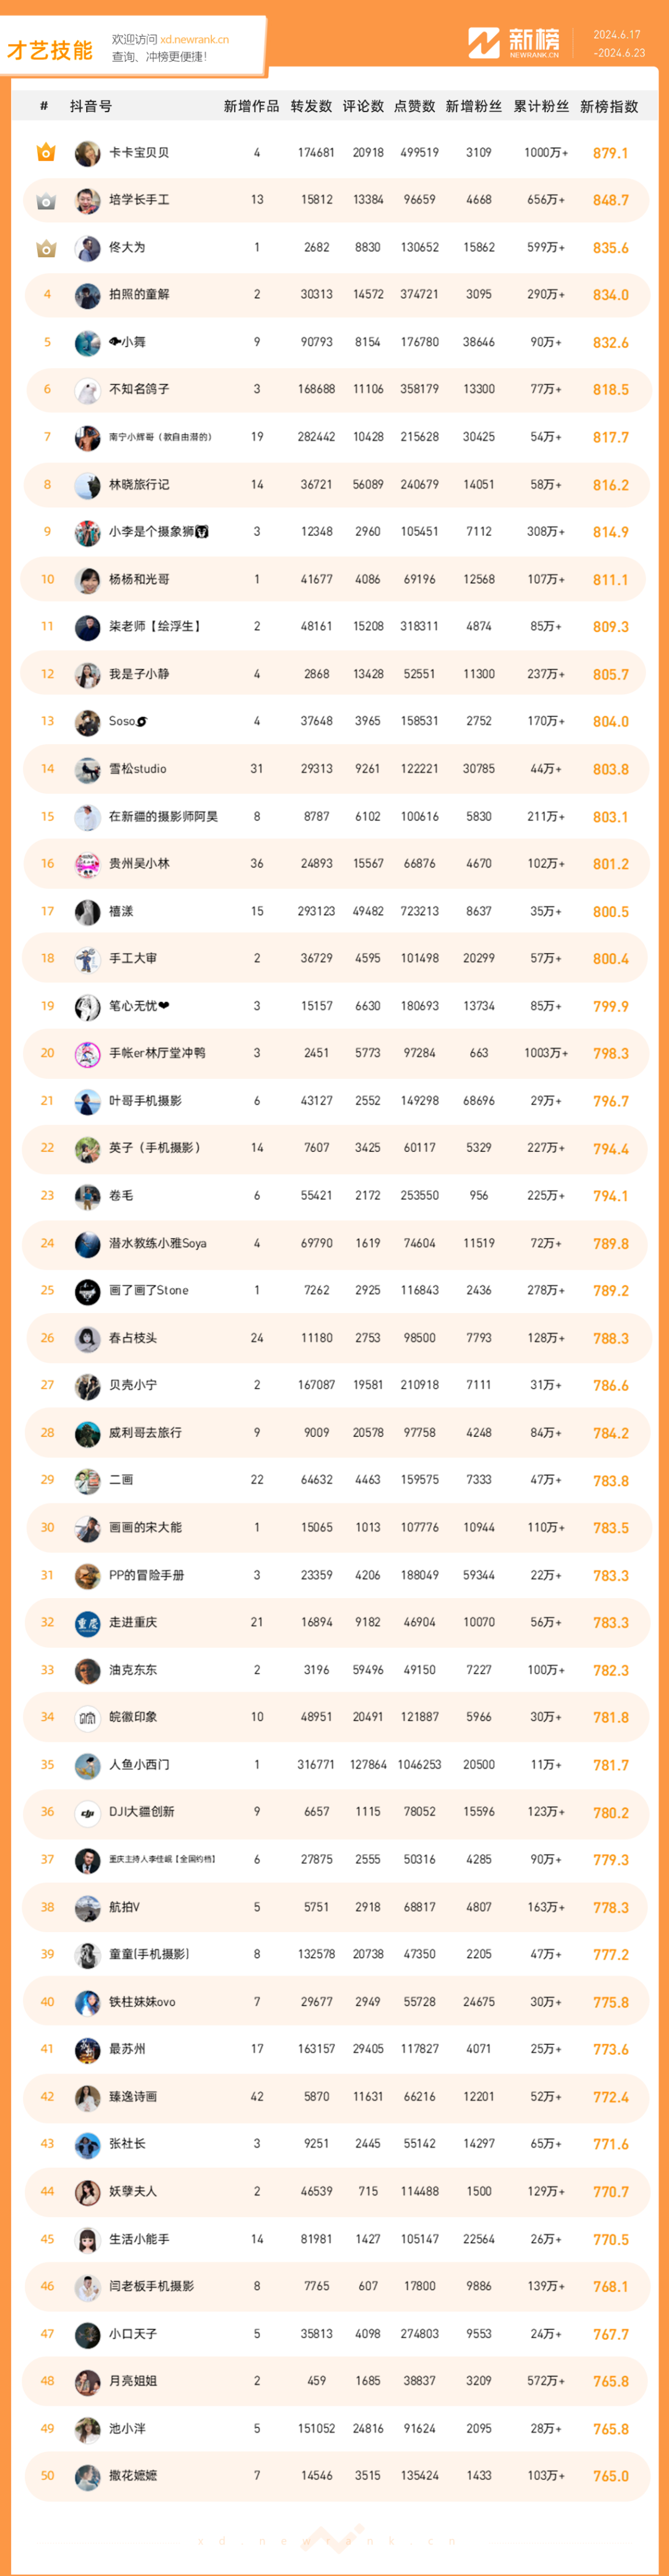
Task: Click the 才艺技能 category title
Action: tap(49, 50)
